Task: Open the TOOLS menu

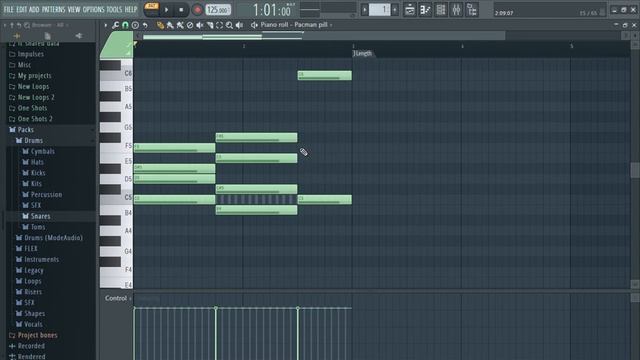Action: [114, 9]
